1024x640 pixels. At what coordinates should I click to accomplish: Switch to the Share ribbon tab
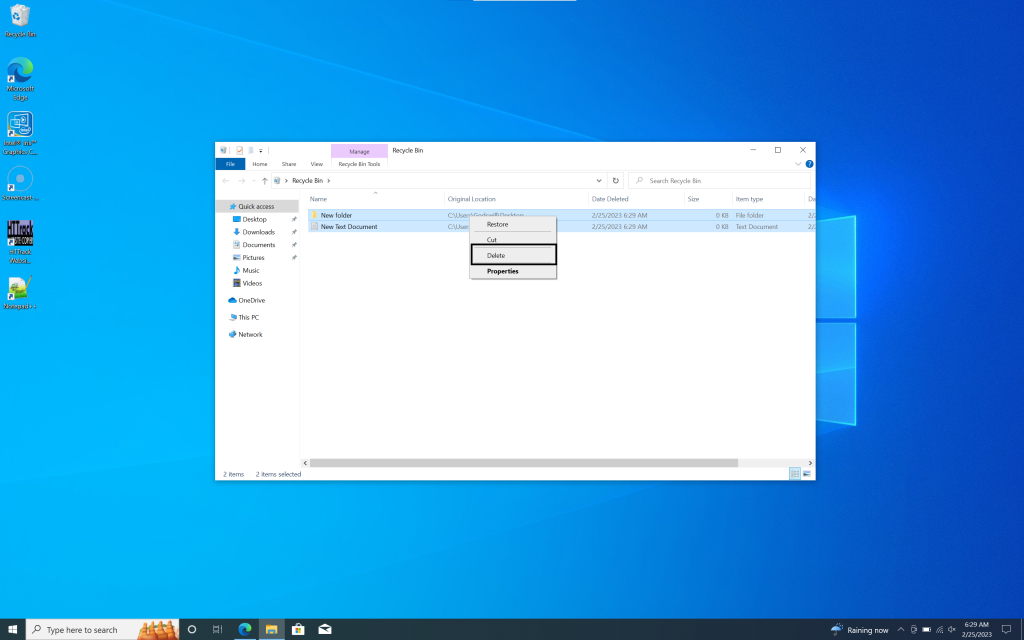(x=289, y=164)
